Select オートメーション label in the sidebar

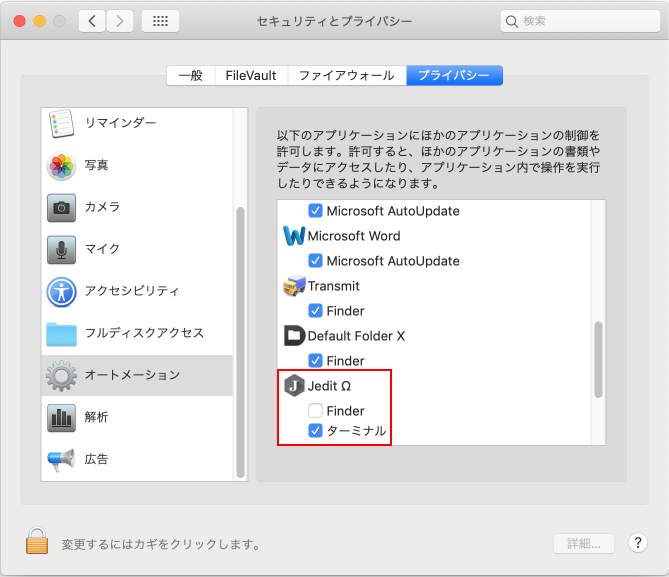132,375
